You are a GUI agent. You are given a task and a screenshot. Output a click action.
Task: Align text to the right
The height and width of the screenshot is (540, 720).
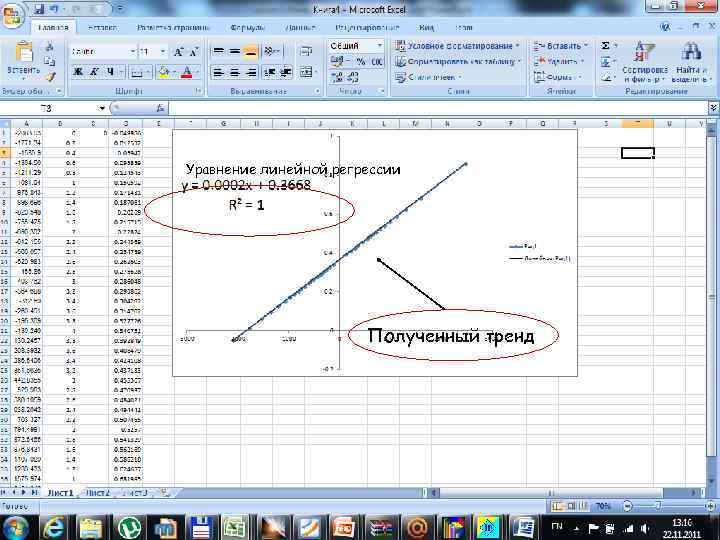point(251,73)
